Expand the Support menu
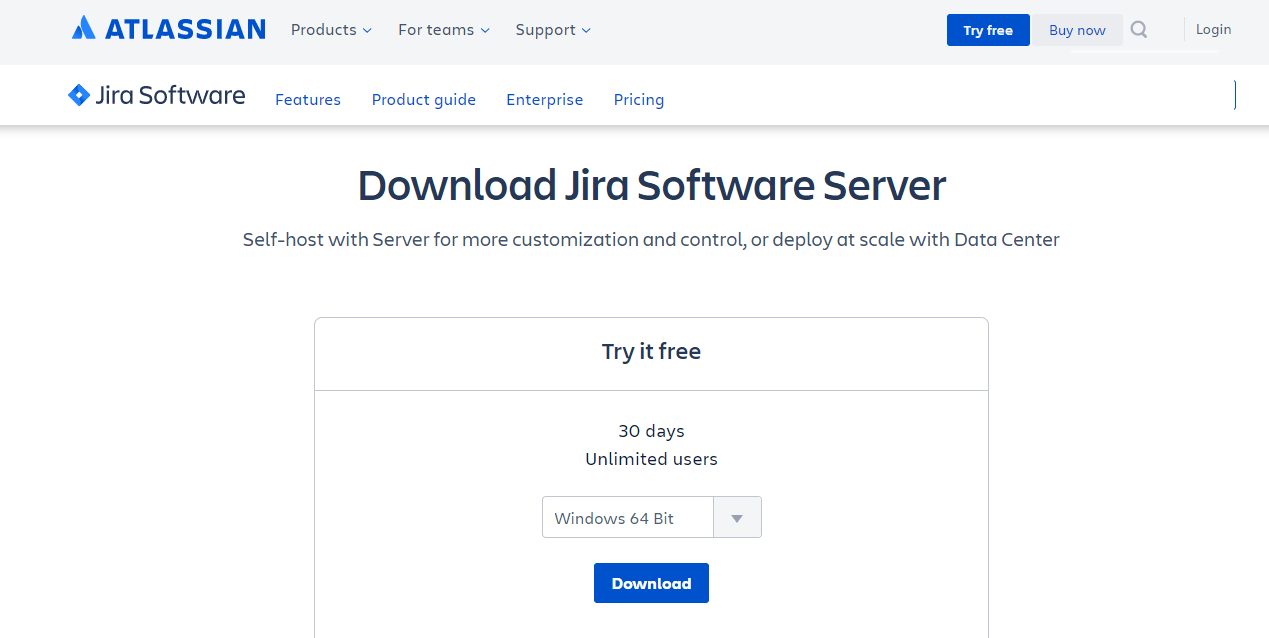Image resolution: width=1269 pixels, height=638 pixels. pos(553,30)
